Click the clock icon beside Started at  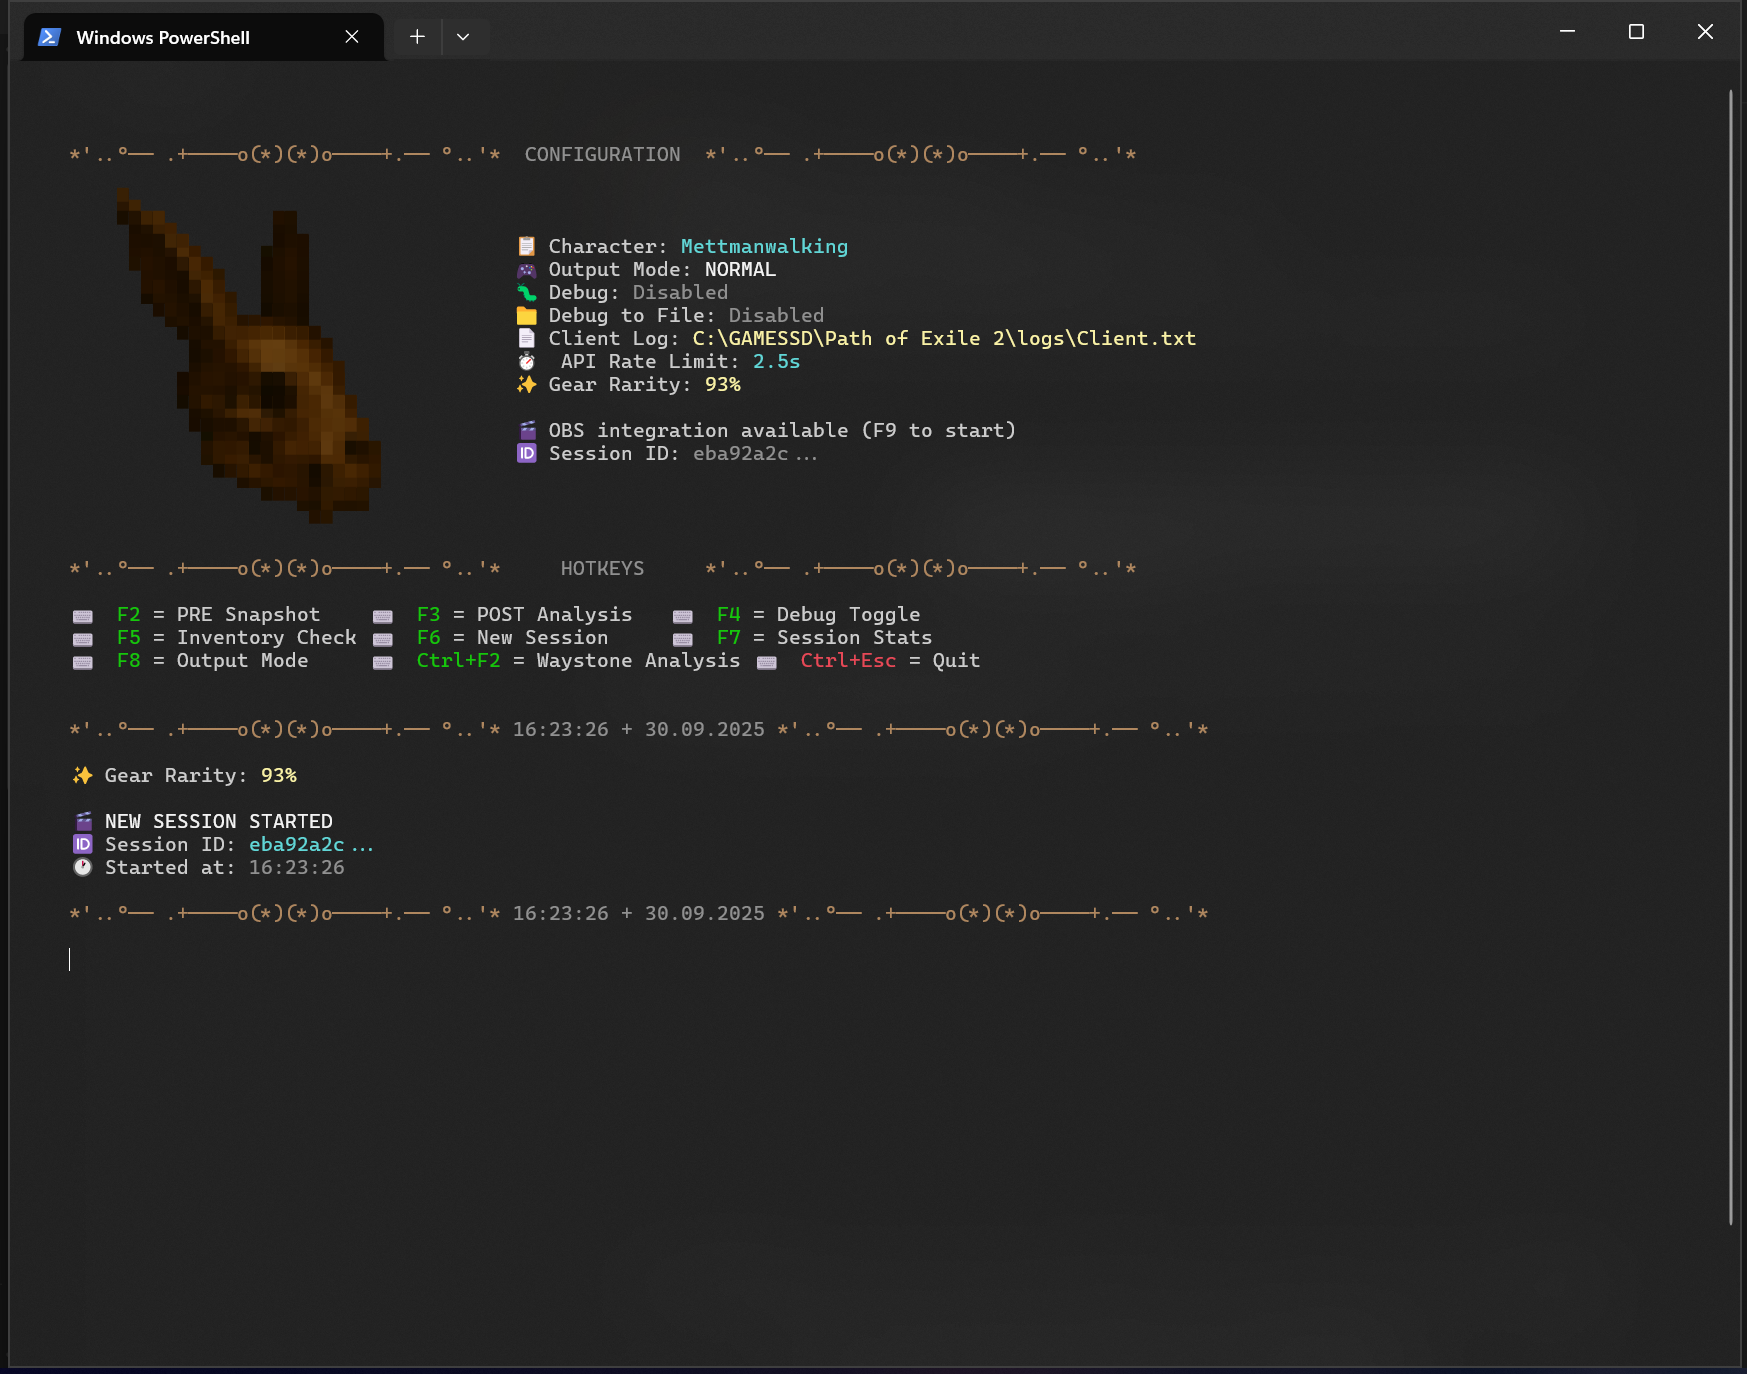point(83,867)
